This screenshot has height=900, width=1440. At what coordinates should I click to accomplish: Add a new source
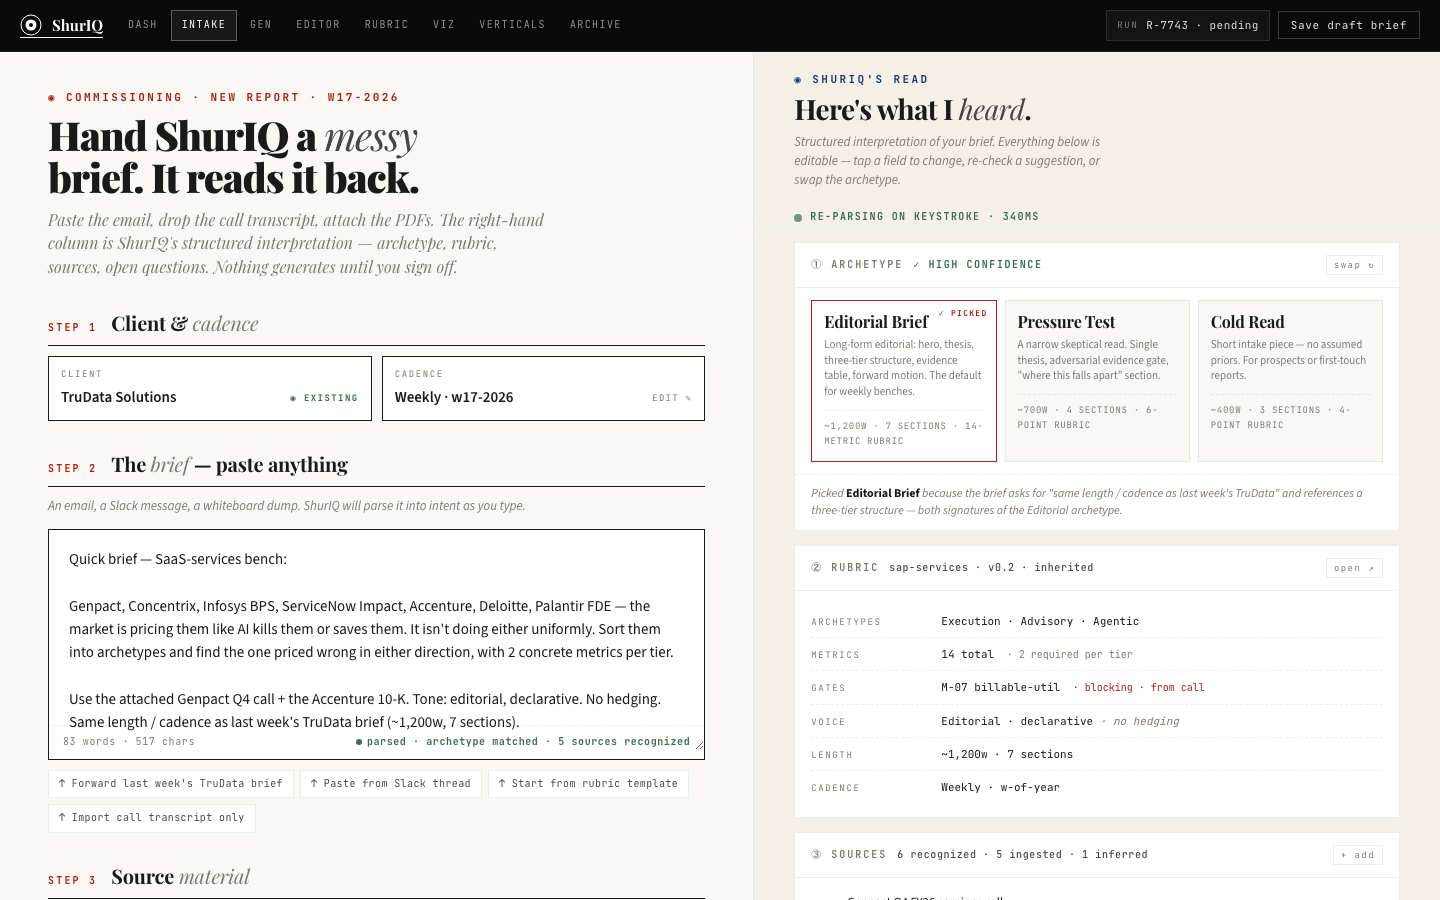click(1357, 855)
